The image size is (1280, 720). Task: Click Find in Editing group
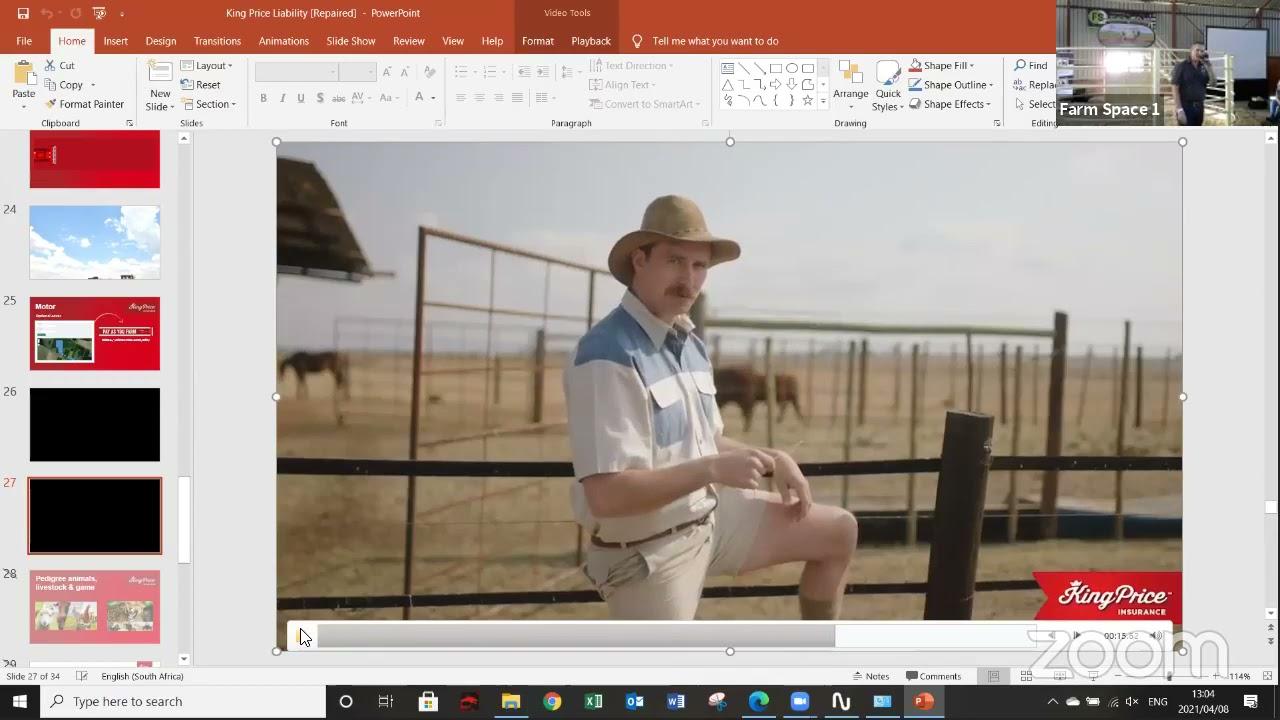pyautogui.click(x=1031, y=66)
